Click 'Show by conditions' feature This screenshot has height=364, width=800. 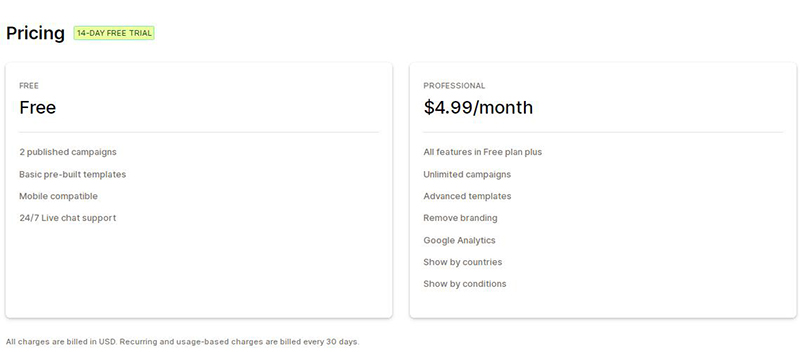[465, 284]
